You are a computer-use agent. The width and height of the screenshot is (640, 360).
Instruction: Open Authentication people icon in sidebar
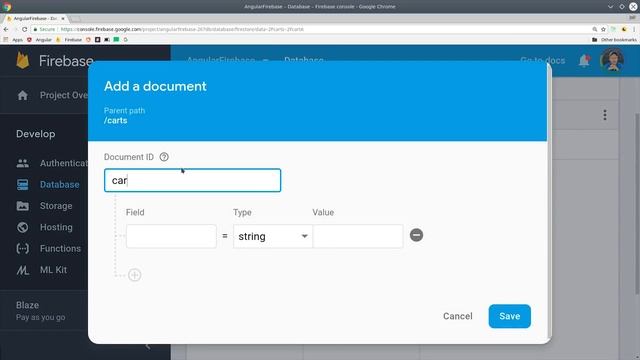click(x=22, y=163)
